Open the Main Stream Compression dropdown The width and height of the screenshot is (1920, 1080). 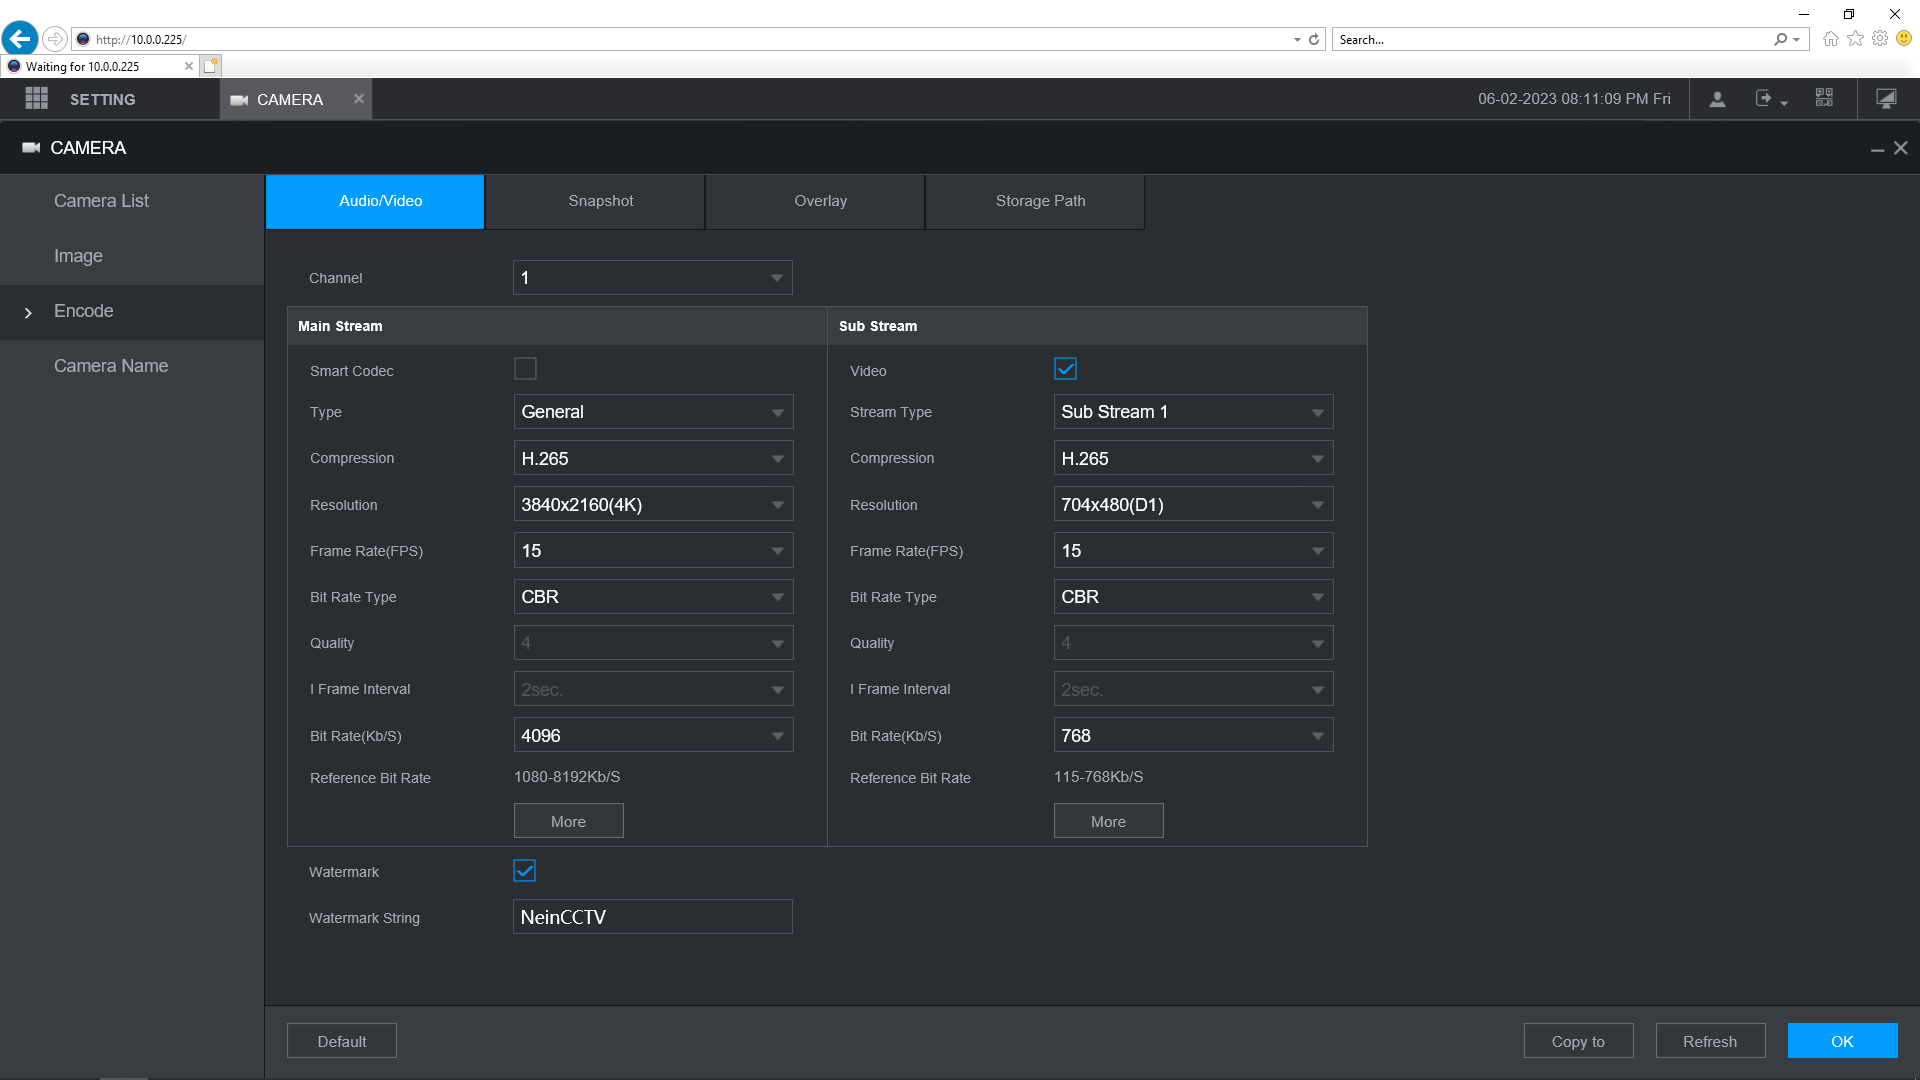[x=653, y=458]
